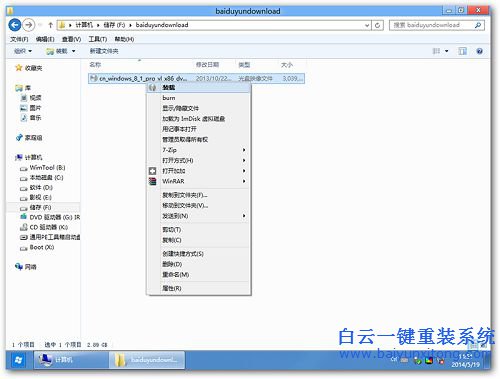Choose 显示/隐藏文件 in context menu
The height and width of the screenshot is (379, 500).
[x=199, y=108]
